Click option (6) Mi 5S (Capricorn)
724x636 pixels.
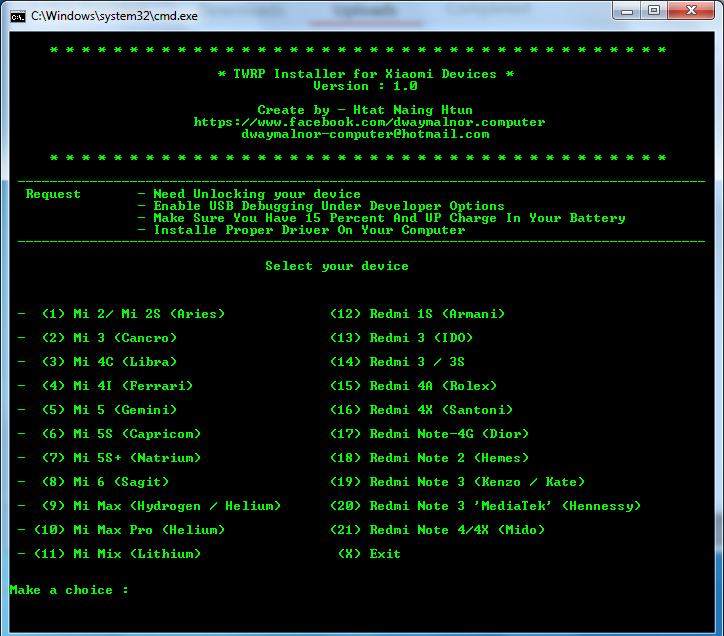[121, 434]
